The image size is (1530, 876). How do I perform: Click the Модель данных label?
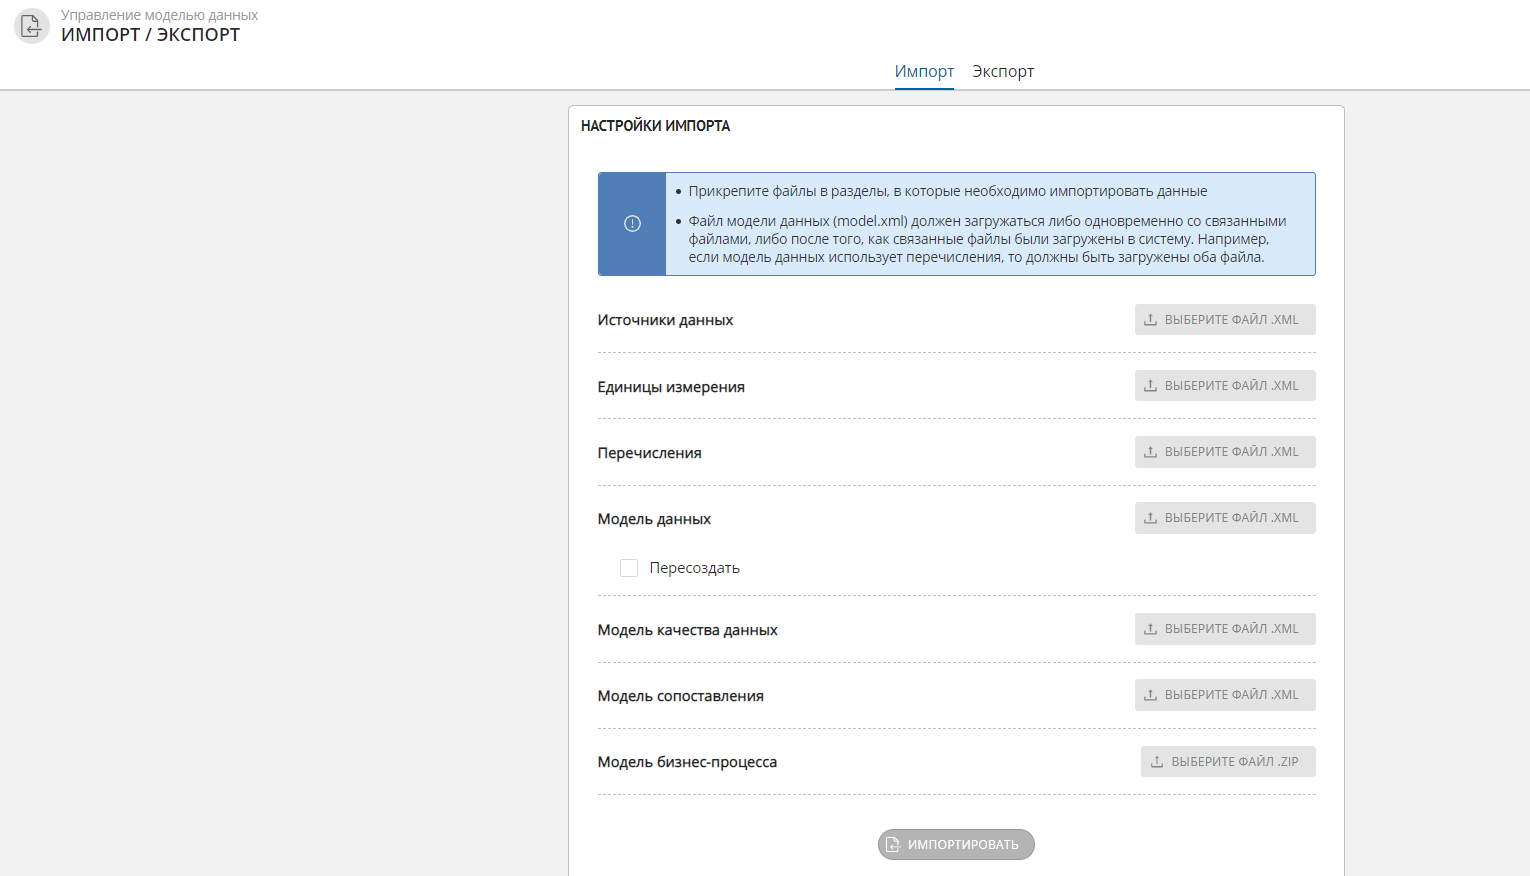coord(654,519)
